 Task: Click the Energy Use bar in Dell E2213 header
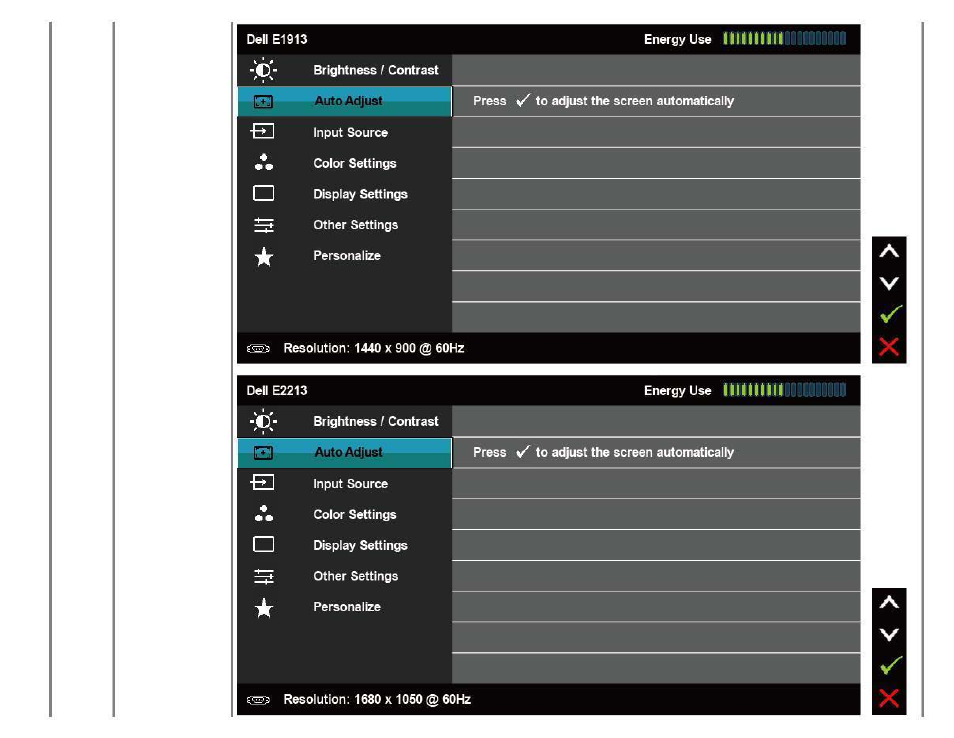(x=784, y=390)
